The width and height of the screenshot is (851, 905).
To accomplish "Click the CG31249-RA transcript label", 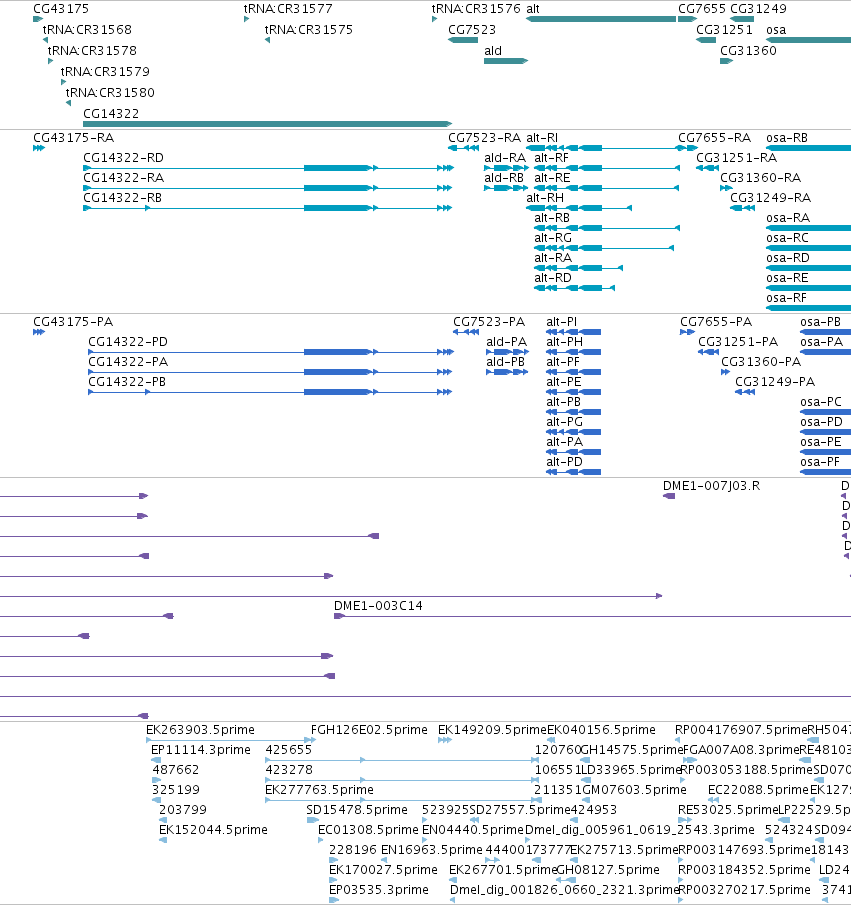I will coord(771,198).
